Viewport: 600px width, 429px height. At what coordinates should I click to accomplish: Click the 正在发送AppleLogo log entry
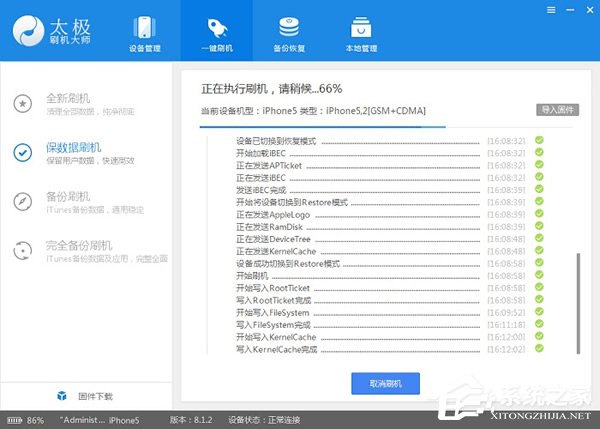point(273,214)
